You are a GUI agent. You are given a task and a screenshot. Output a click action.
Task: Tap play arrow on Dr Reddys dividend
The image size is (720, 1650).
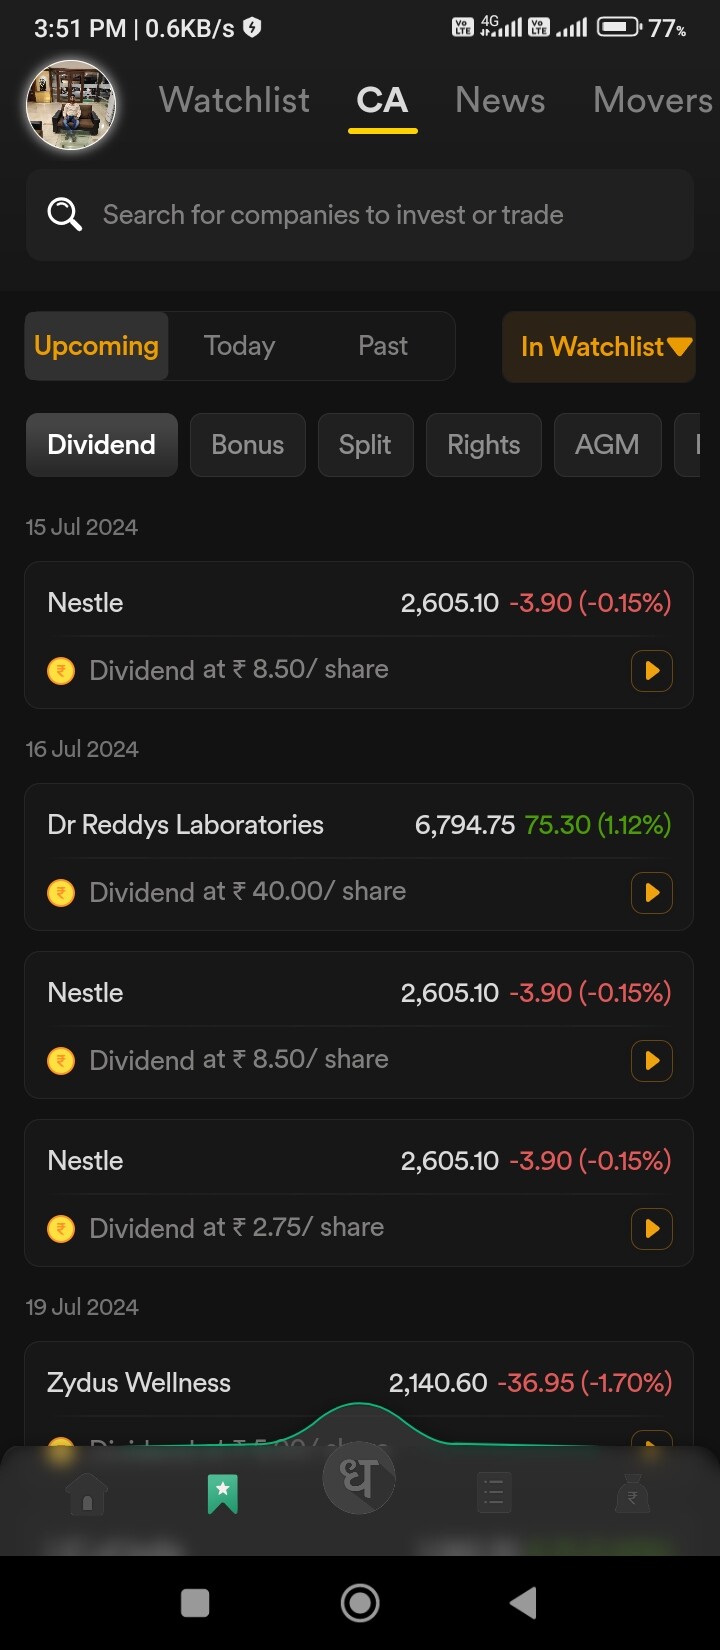coord(652,892)
